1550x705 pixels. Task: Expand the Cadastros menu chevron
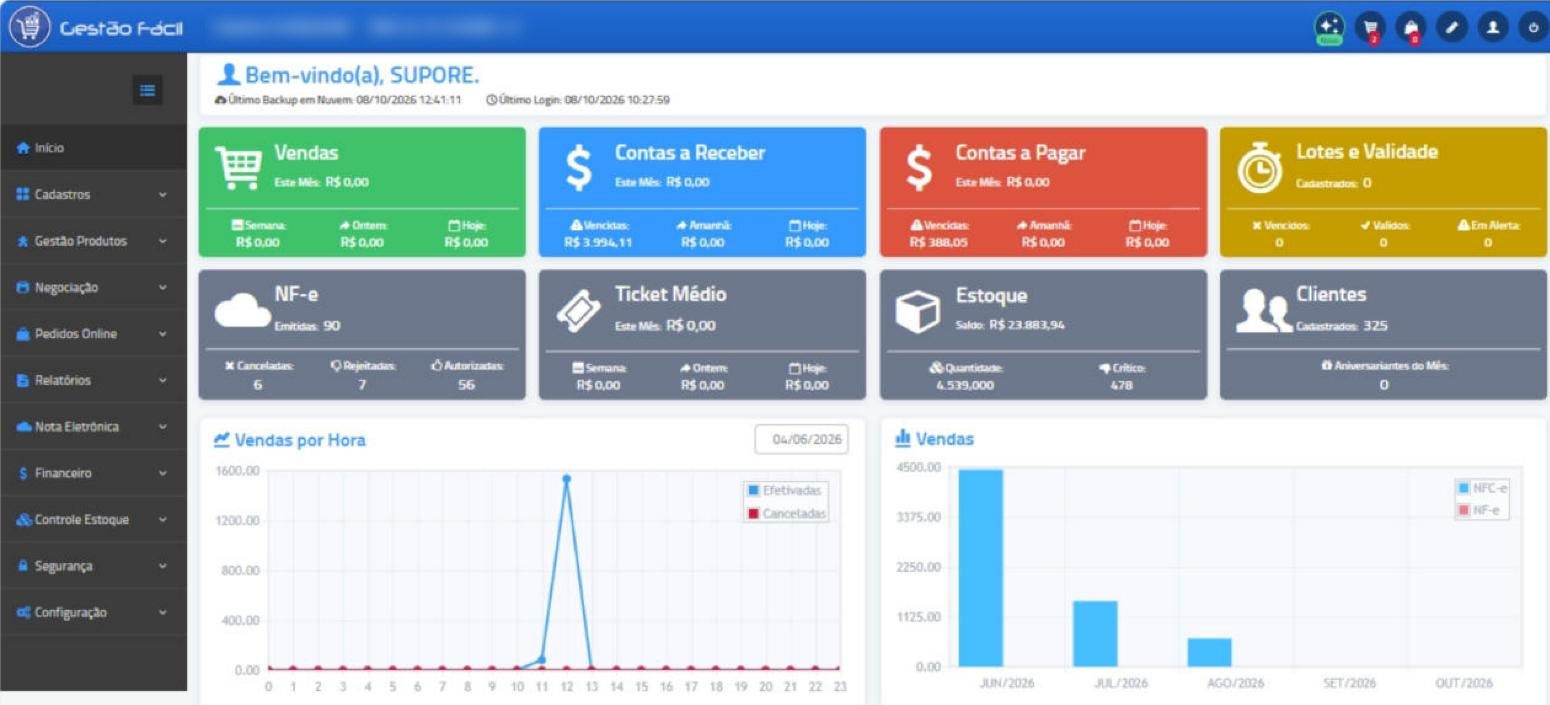(163, 195)
